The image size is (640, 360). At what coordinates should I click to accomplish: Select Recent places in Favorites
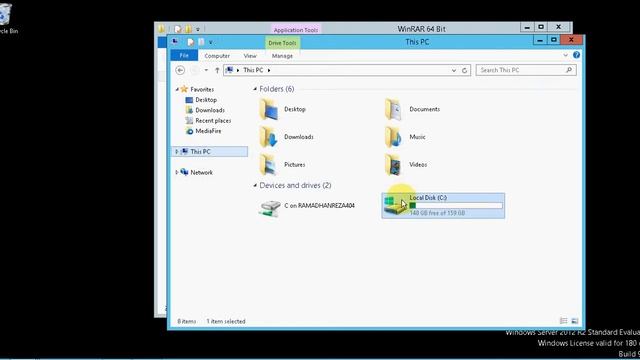pyautogui.click(x=213, y=120)
